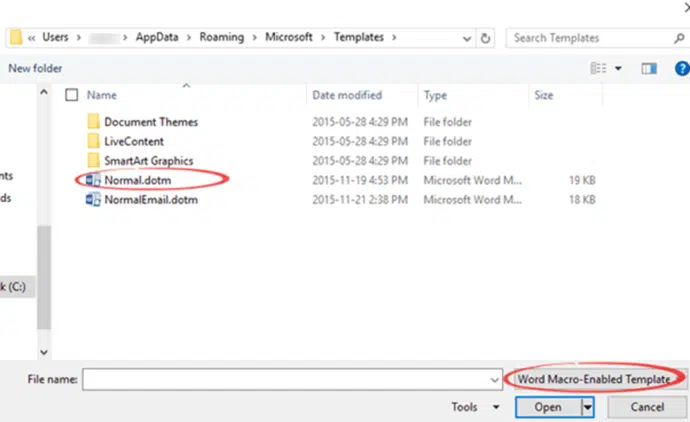Navigate to Roaming in the breadcrumb
Image resolution: width=690 pixels, height=422 pixels.
click(222, 37)
